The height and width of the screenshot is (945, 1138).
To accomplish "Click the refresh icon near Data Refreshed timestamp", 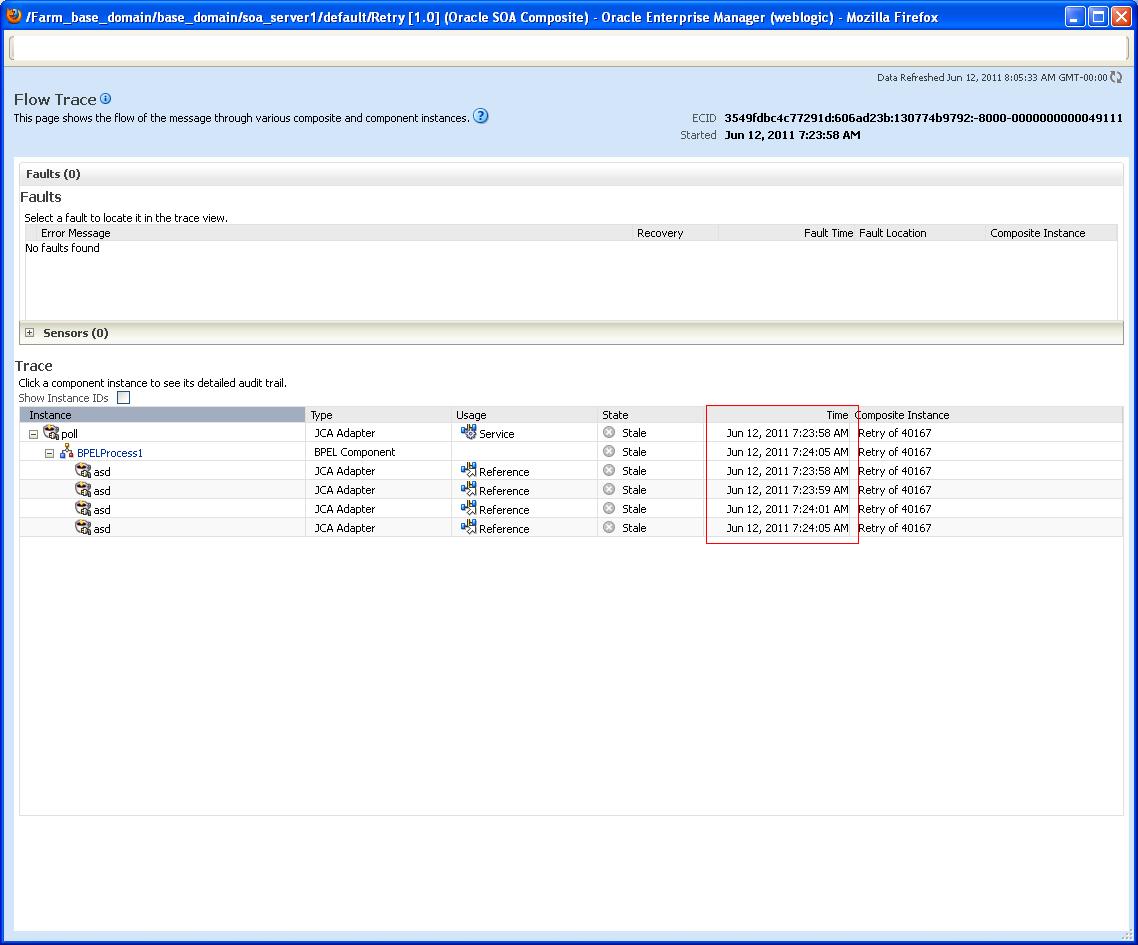I will click(1116, 77).
